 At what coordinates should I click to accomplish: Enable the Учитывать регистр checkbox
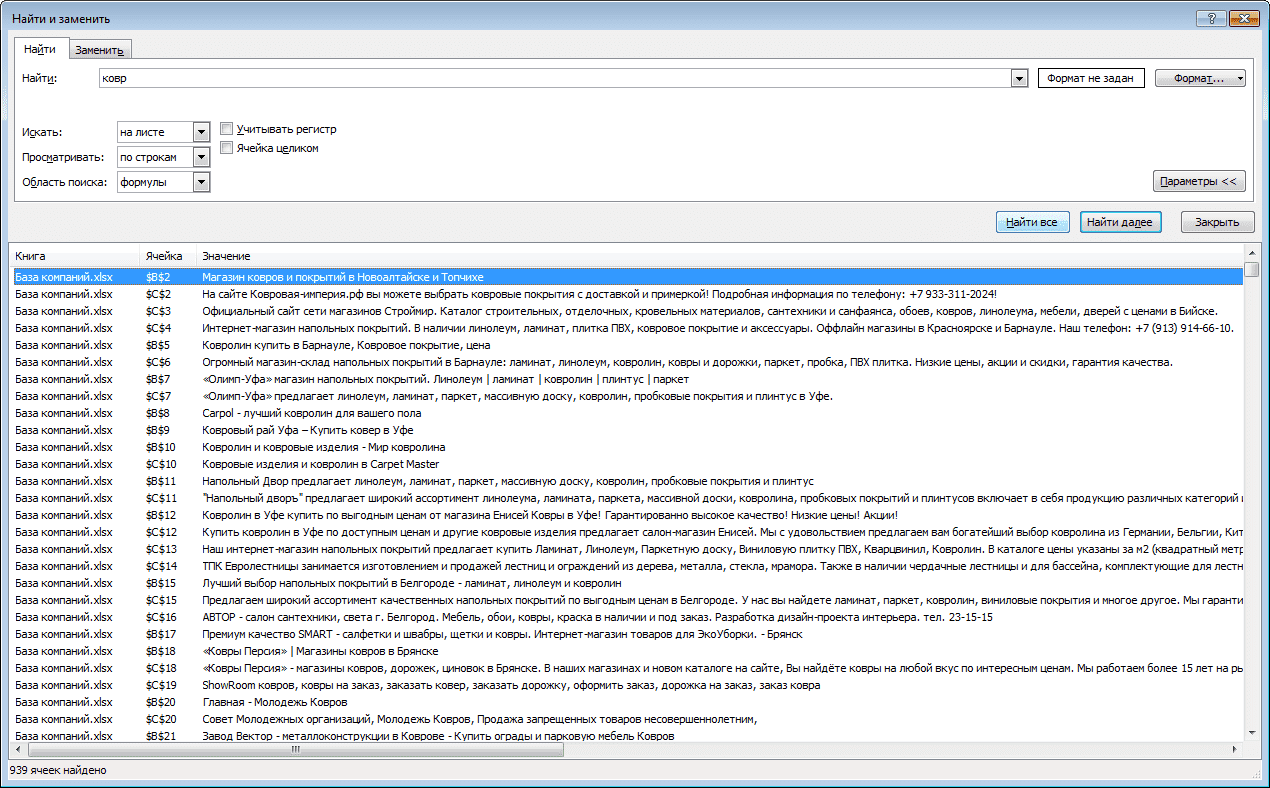[227, 129]
